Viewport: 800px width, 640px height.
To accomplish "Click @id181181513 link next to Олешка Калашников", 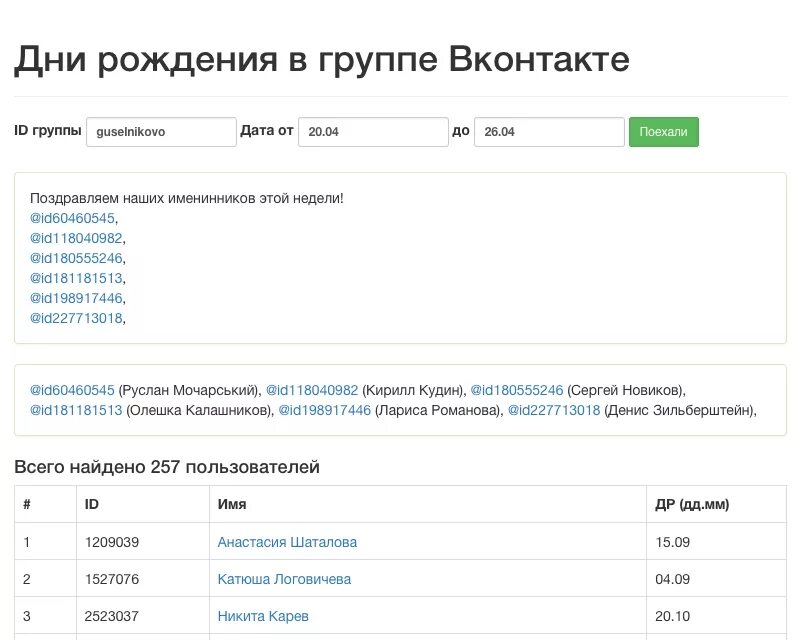I will coord(77,410).
